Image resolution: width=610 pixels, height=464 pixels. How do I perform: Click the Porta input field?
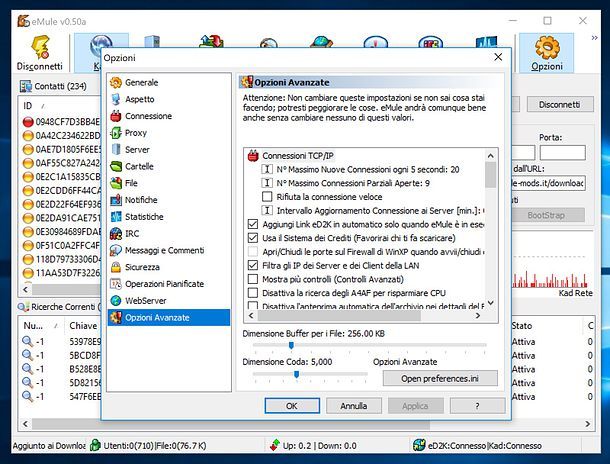click(x=563, y=152)
